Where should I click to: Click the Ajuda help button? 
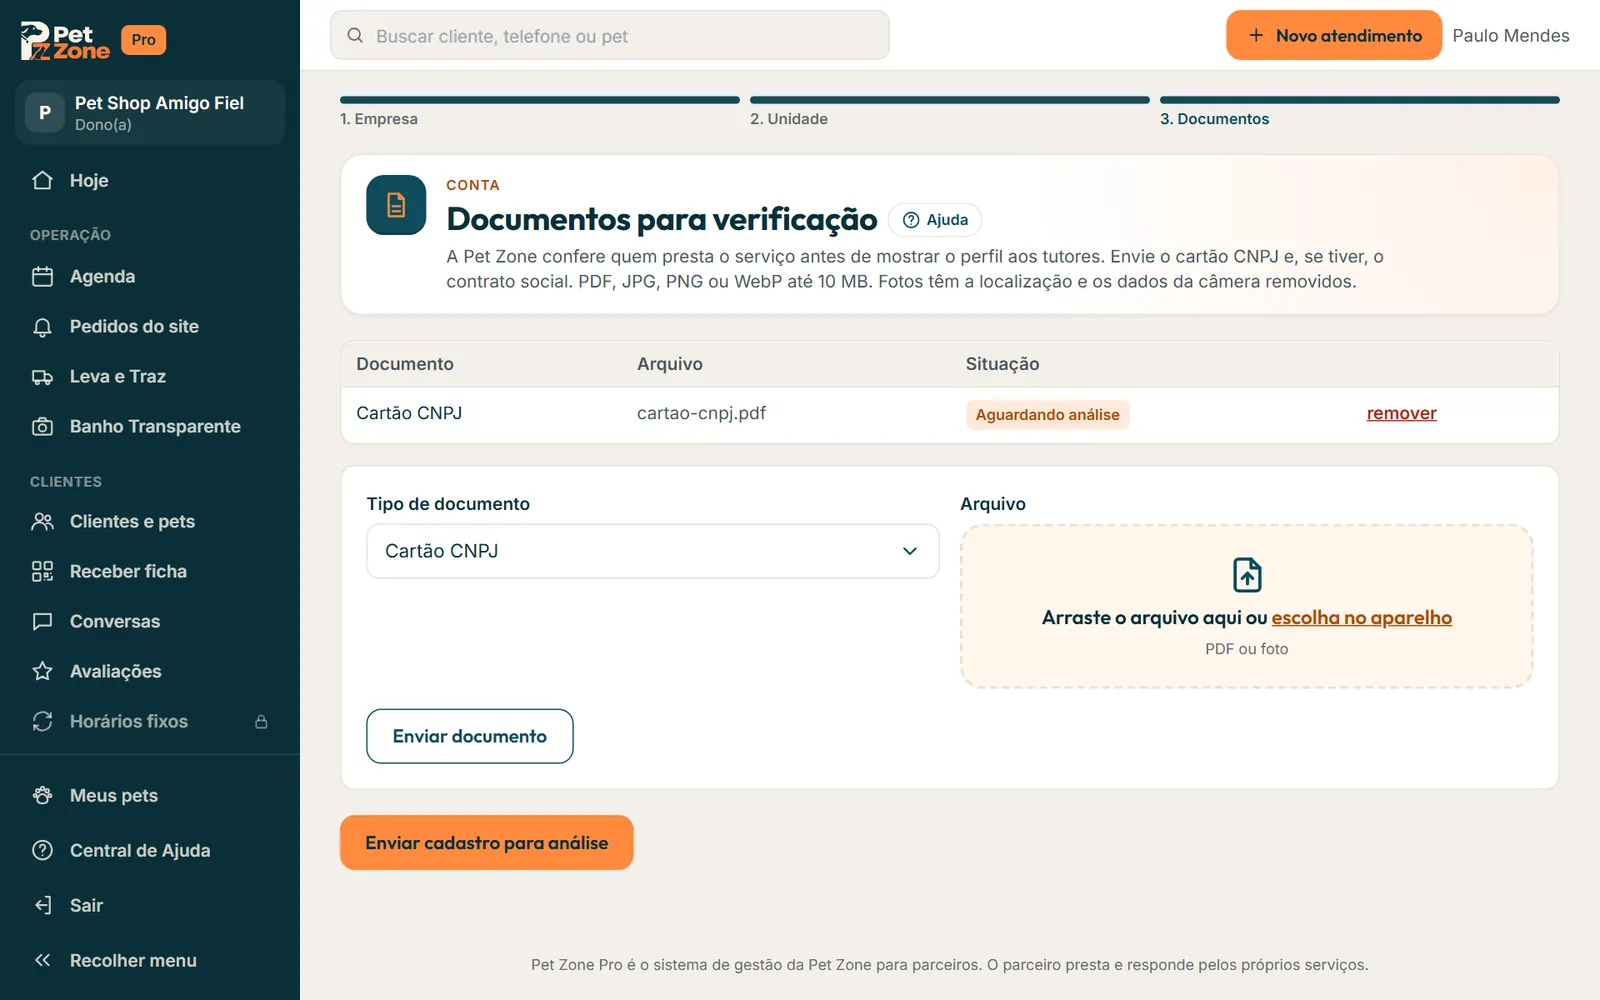pos(935,220)
